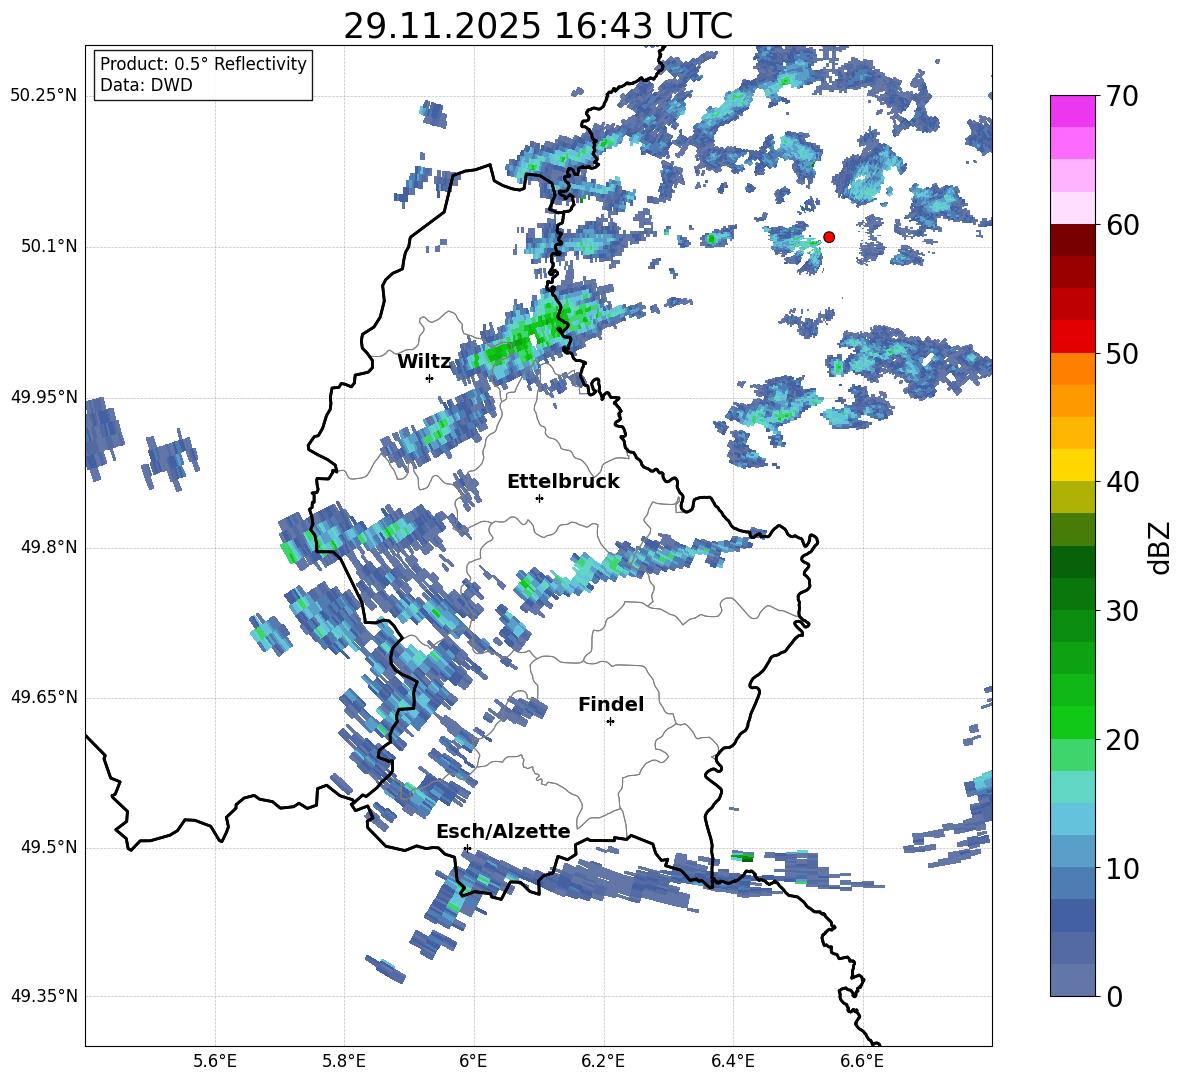Click the orange colorbar band just below 50
1184x1081 pixels.
point(1072,368)
